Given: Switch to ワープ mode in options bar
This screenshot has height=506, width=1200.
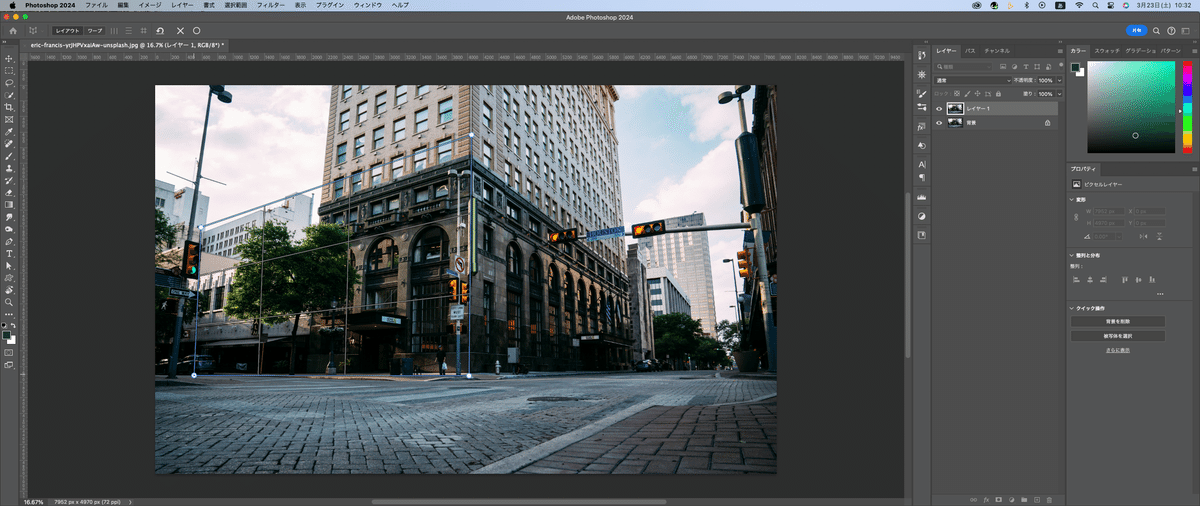Looking at the screenshot, I should point(94,31).
